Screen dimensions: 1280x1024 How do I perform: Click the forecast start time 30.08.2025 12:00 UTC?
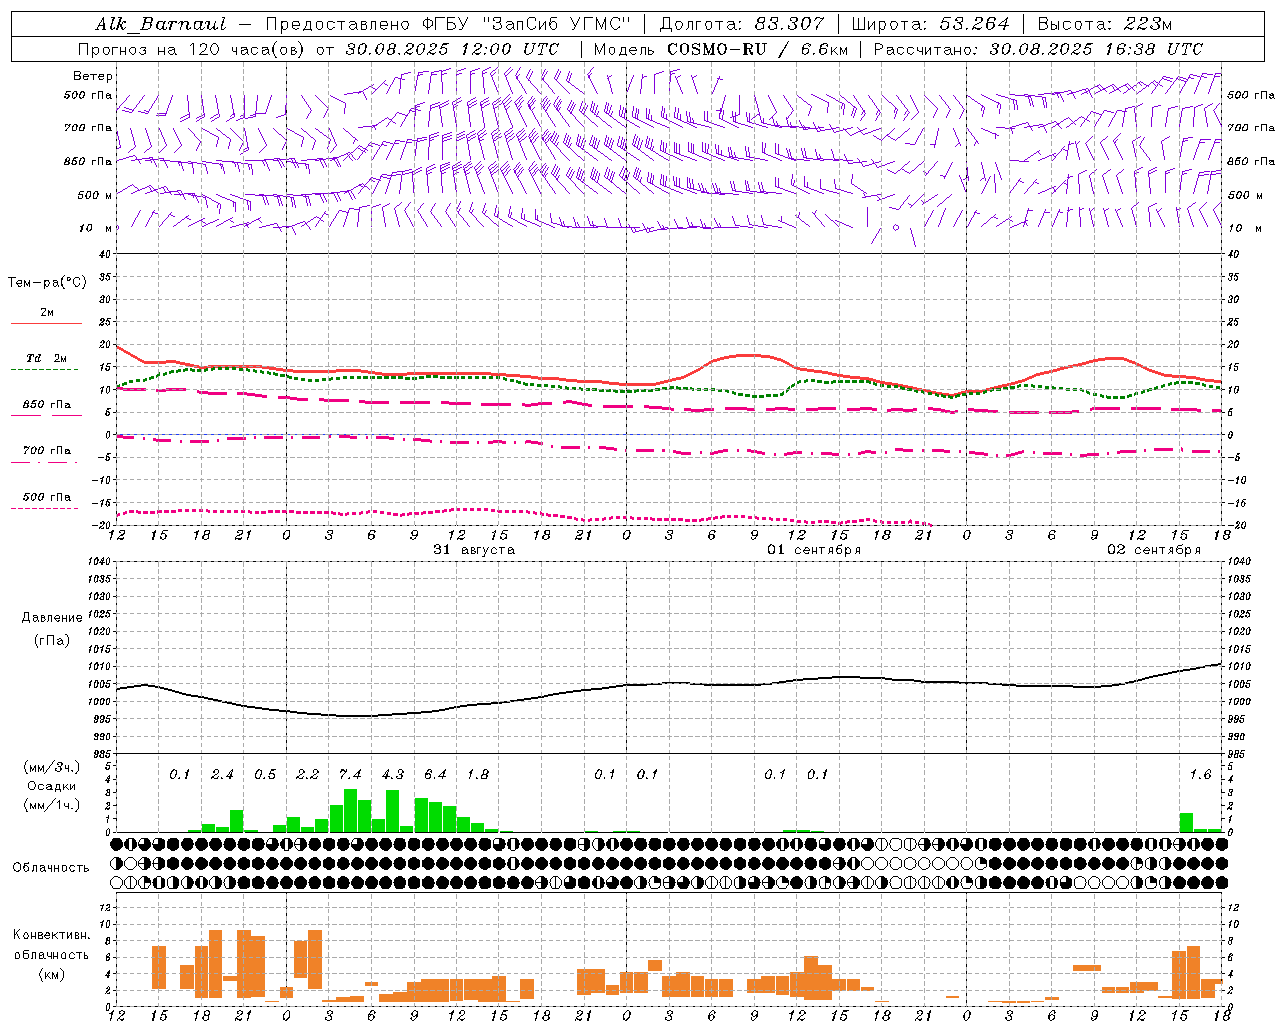pos(452,49)
